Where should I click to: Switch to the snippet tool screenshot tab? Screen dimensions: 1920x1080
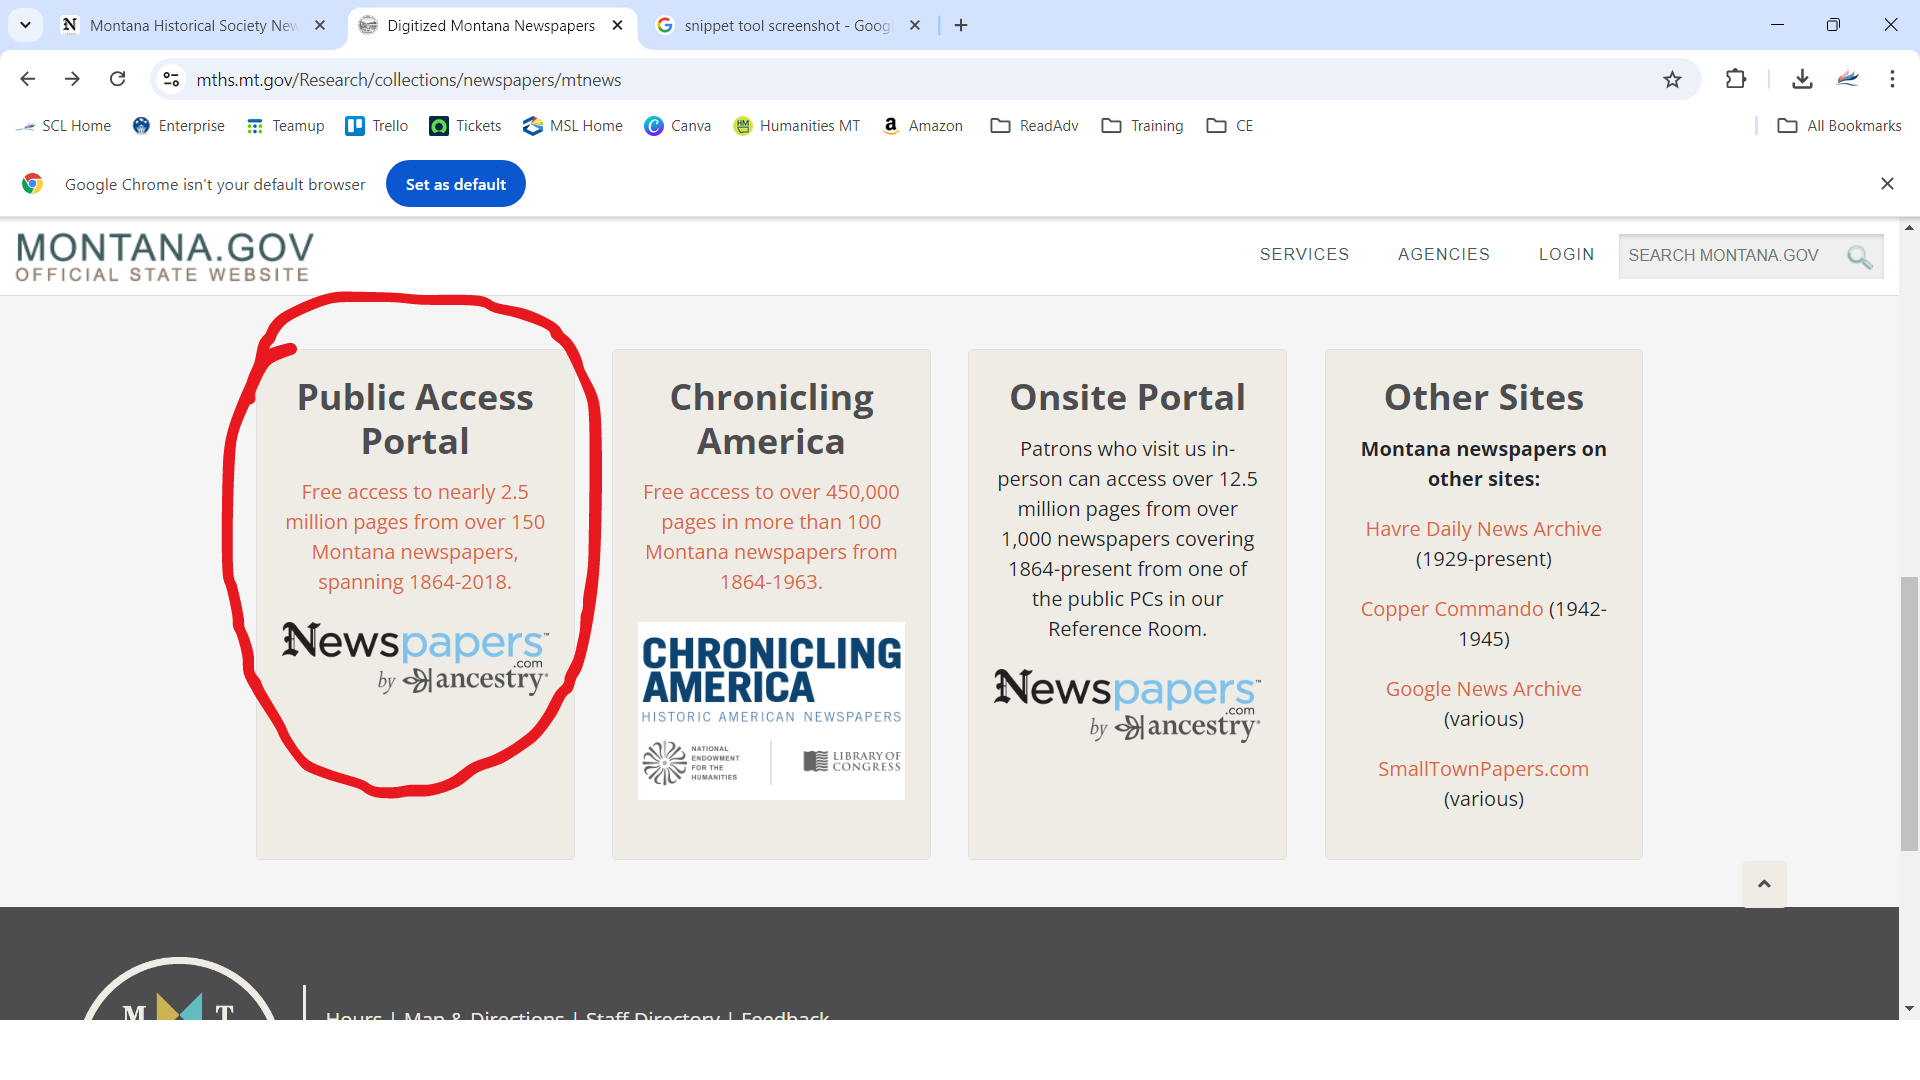point(786,26)
